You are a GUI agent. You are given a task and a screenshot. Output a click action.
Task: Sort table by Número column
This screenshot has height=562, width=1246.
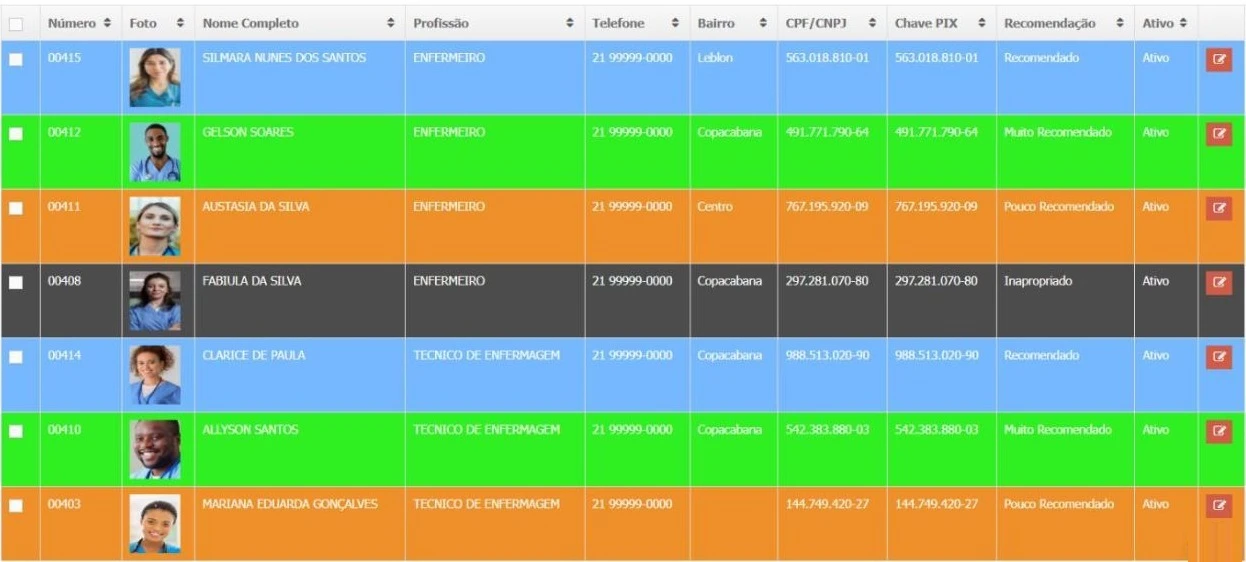(80, 23)
